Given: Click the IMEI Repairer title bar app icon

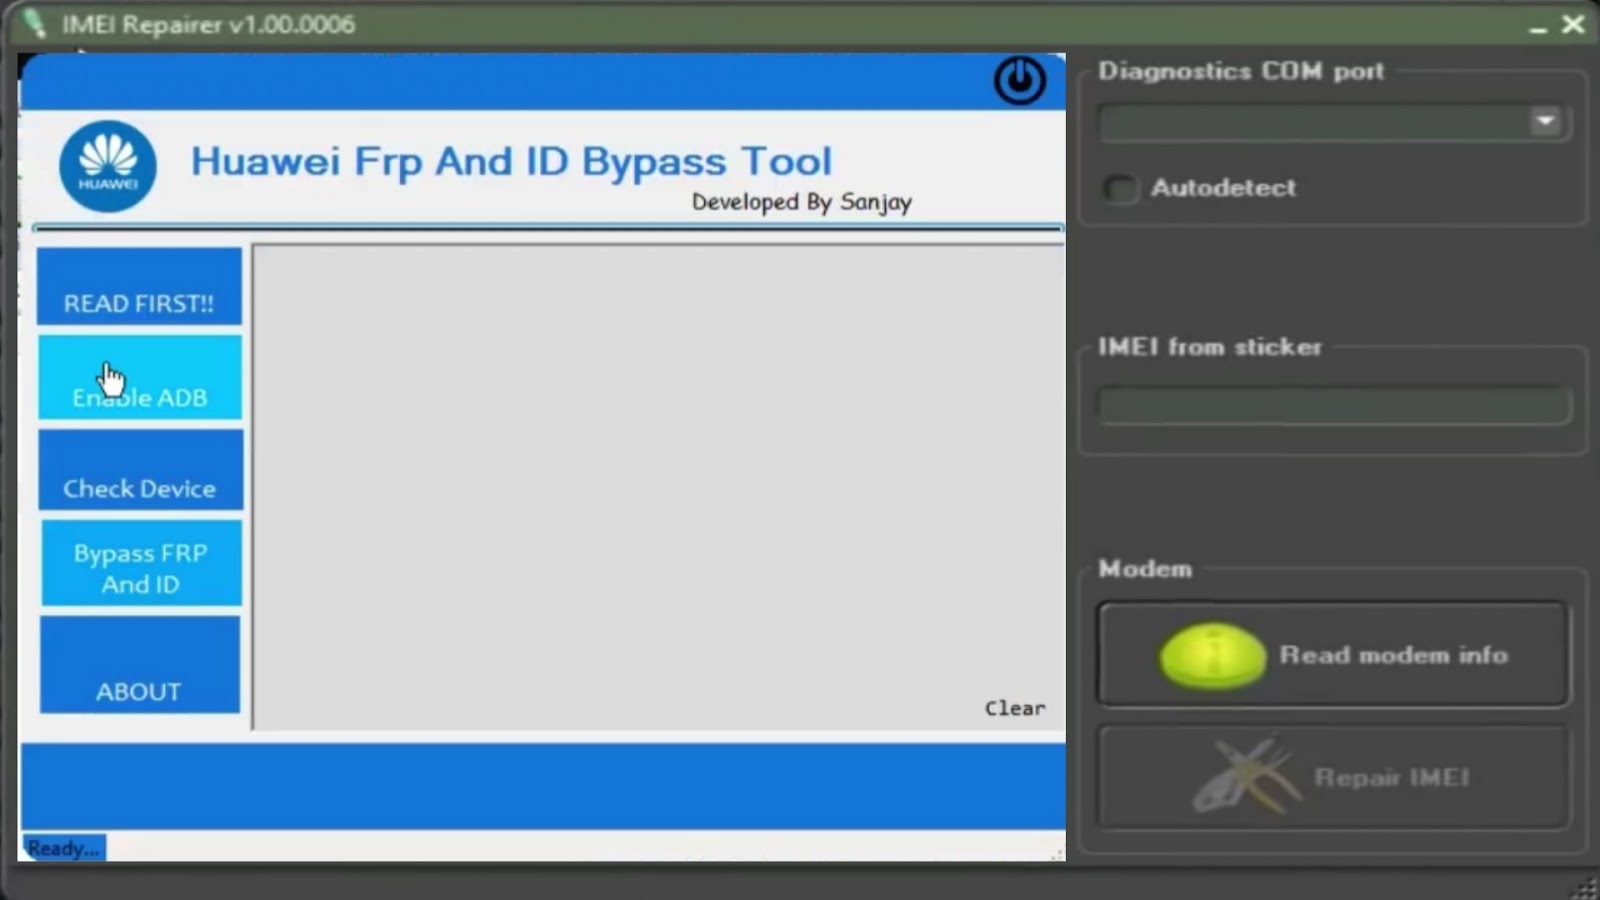Looking at the screenshot, I should [x=36, y=23].
